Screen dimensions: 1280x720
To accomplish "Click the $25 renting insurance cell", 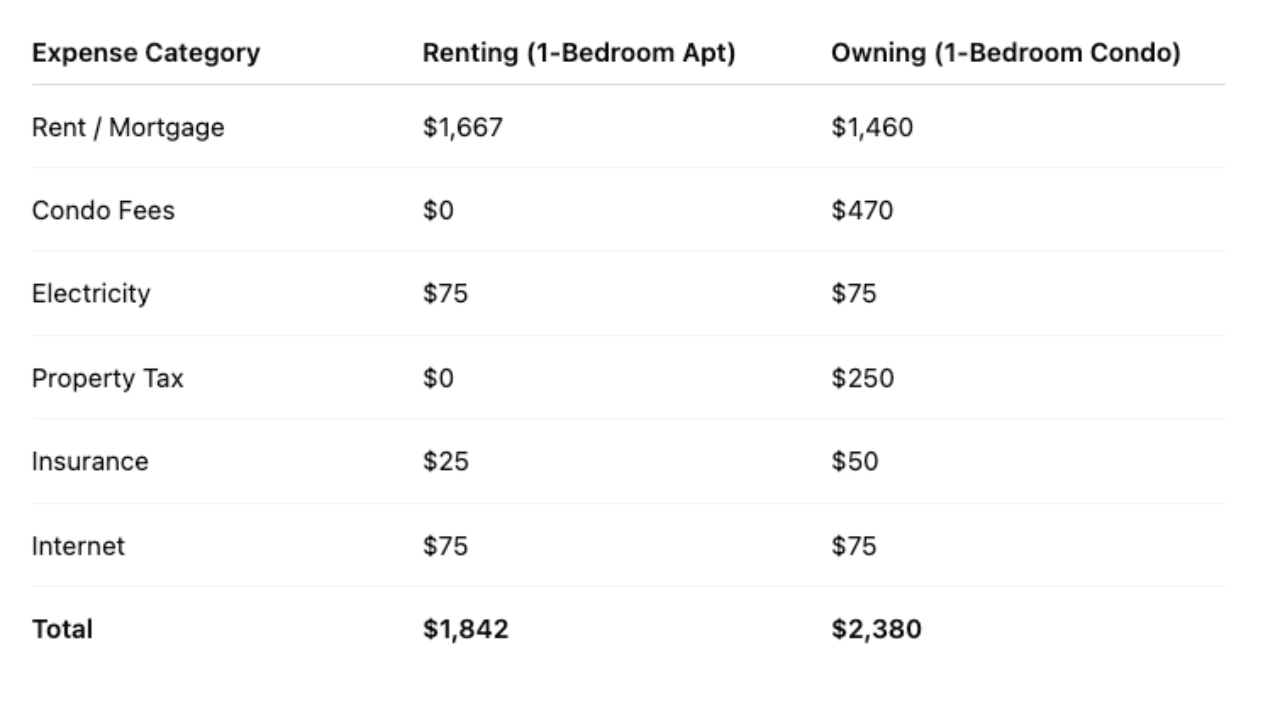I will click(x=445, y=462).
